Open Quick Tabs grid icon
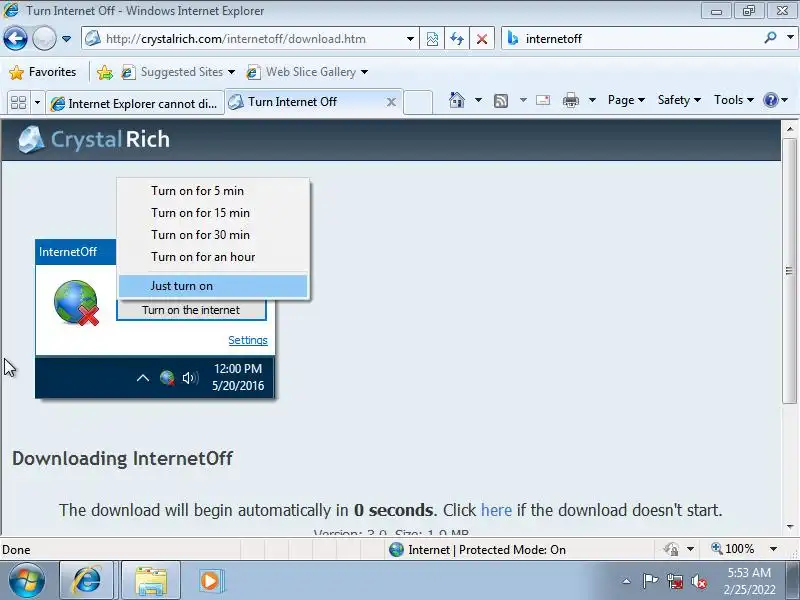The image size is (800, 600). coord(18,103)
